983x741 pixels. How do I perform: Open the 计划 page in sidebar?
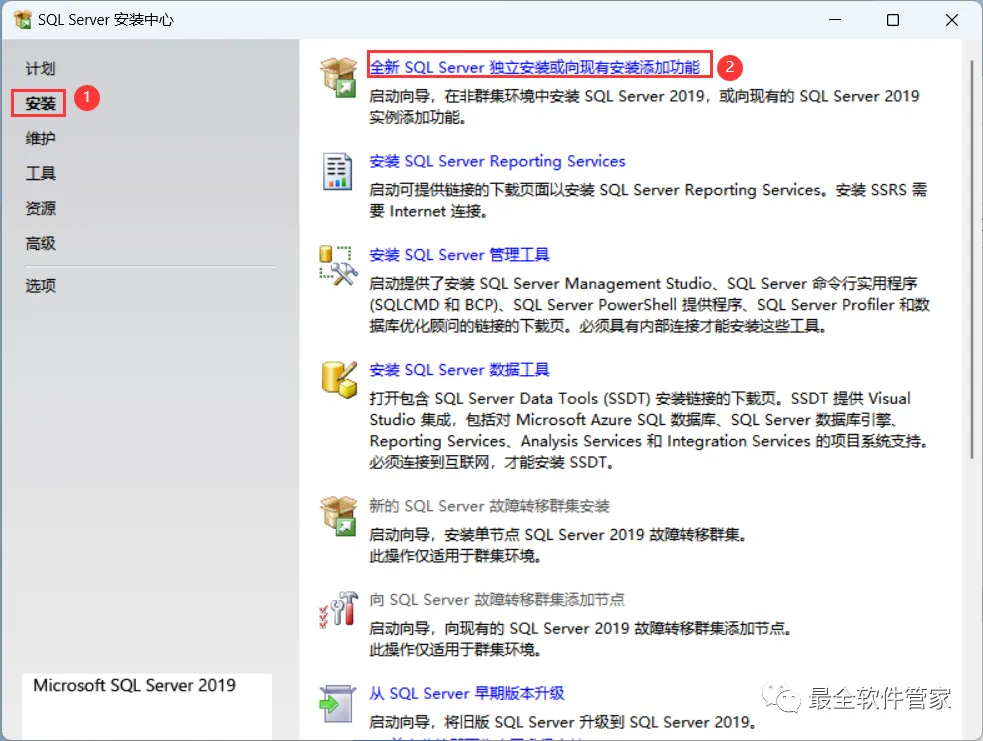[41, 68]
